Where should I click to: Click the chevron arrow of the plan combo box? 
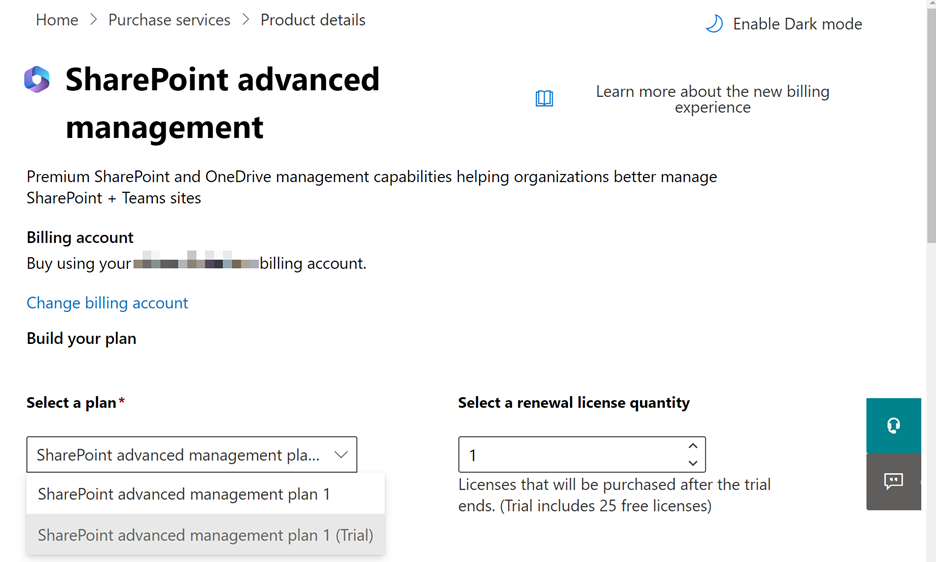[341, 455]
